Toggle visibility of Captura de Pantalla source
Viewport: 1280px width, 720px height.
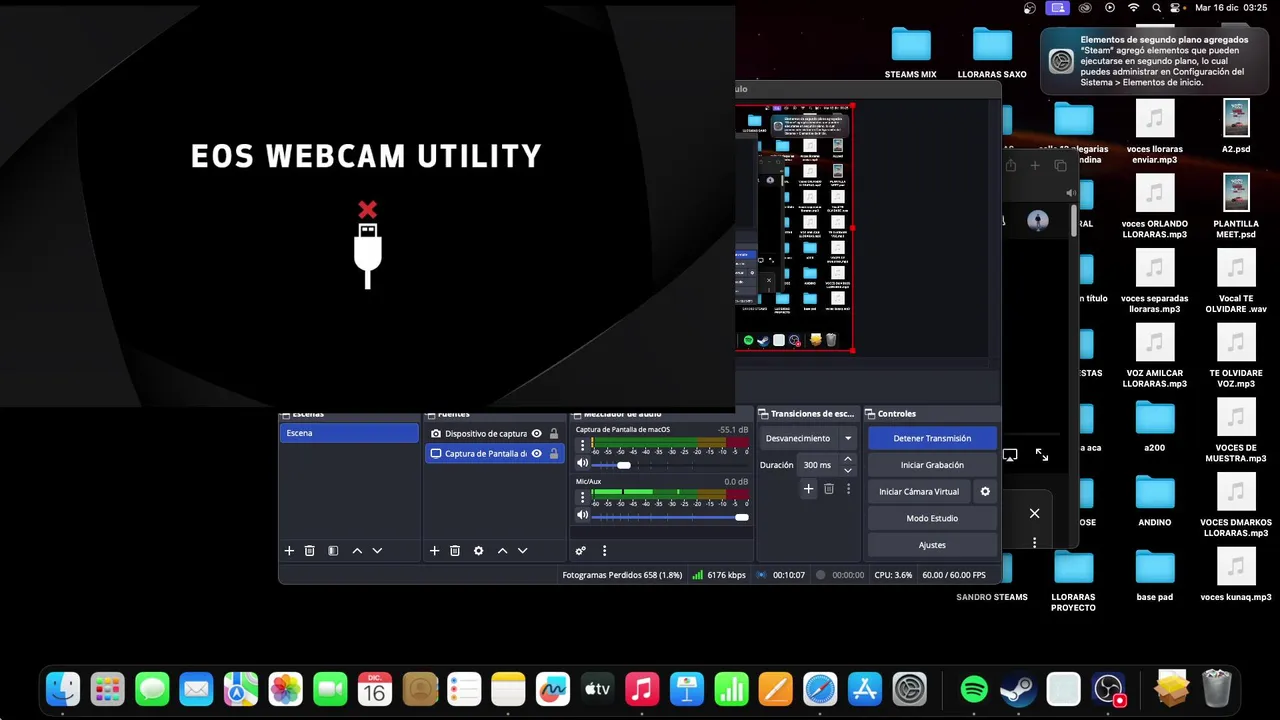[x=537, y=454]
